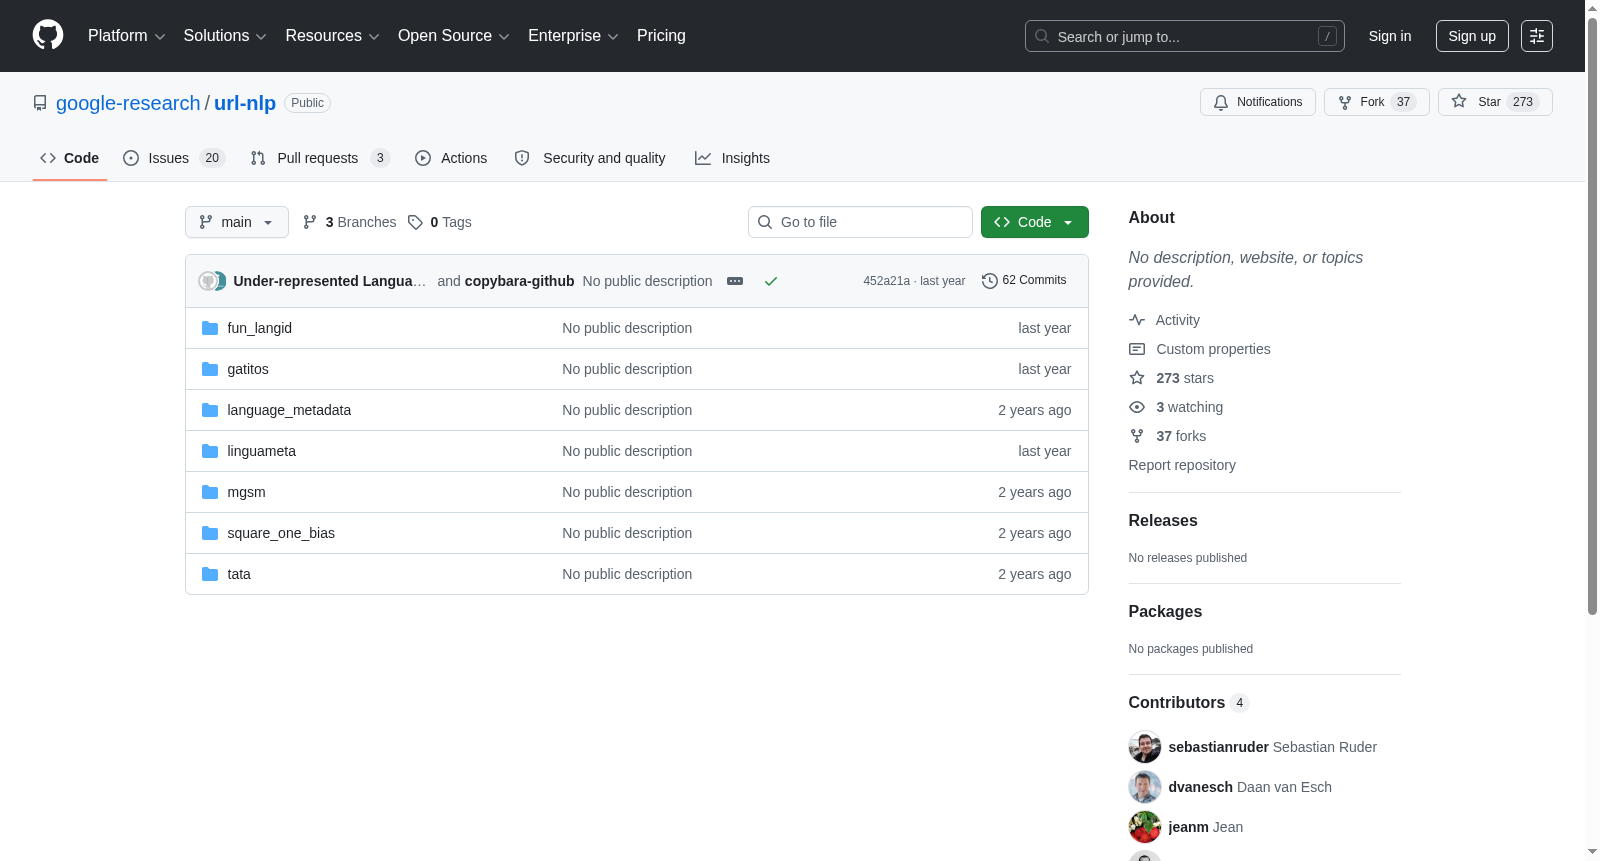The image size is (1600, 861).
Task: Click the Notifications bell icon
Action: (1221, 102)
